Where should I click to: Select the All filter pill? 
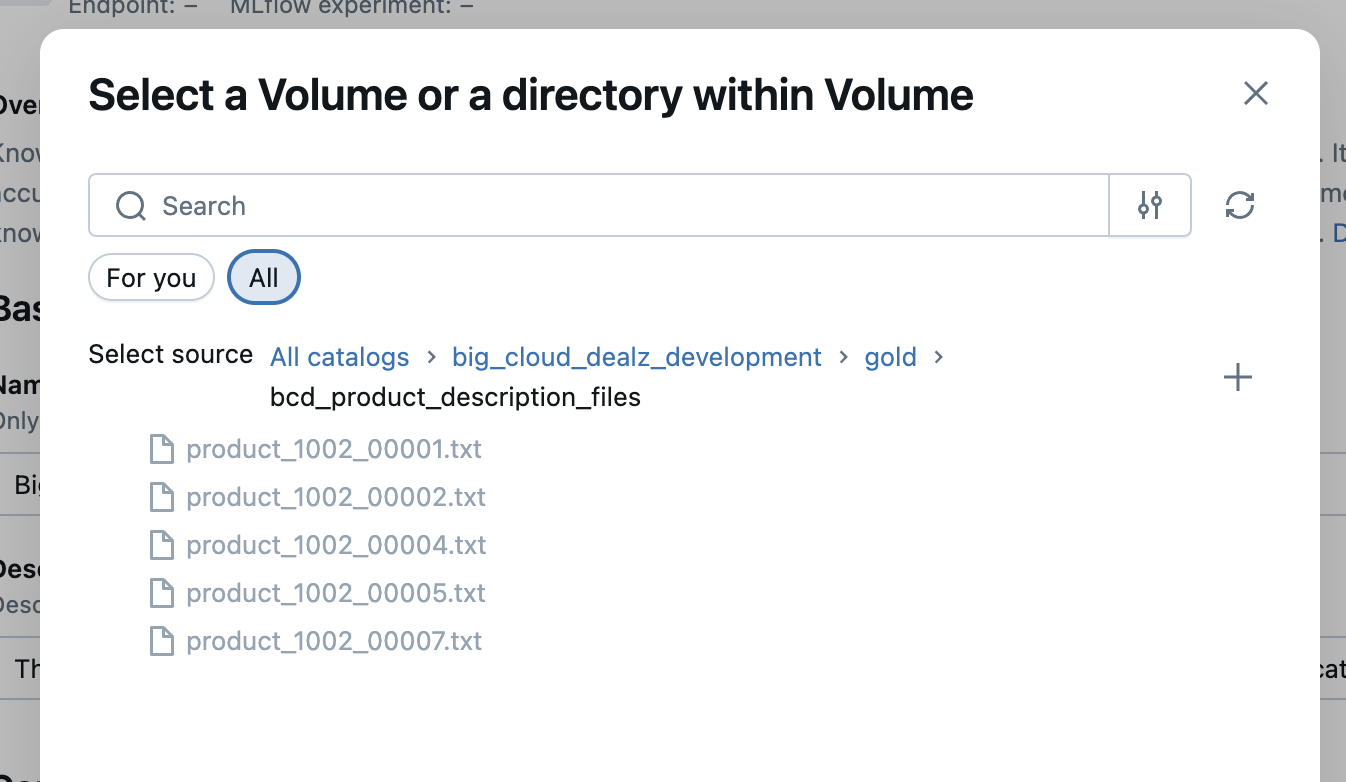pyautogui.click(x=264, y=278)
